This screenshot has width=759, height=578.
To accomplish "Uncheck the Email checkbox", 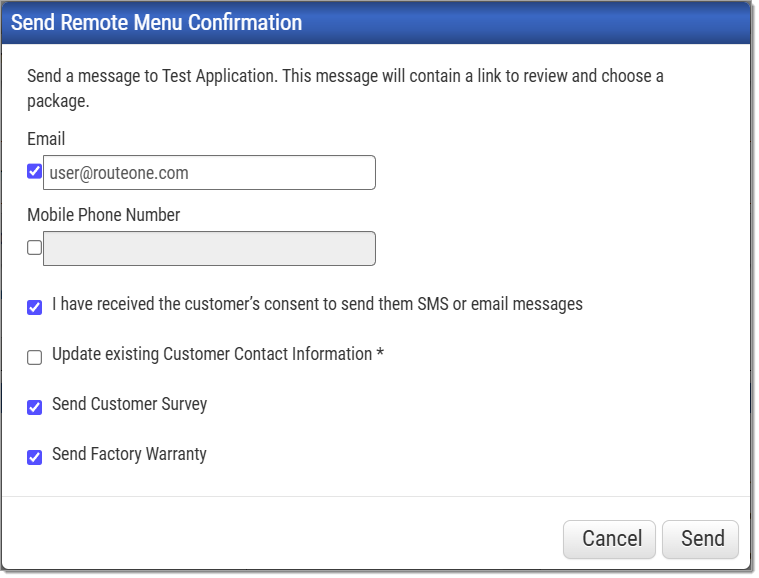I will point(34,171).
